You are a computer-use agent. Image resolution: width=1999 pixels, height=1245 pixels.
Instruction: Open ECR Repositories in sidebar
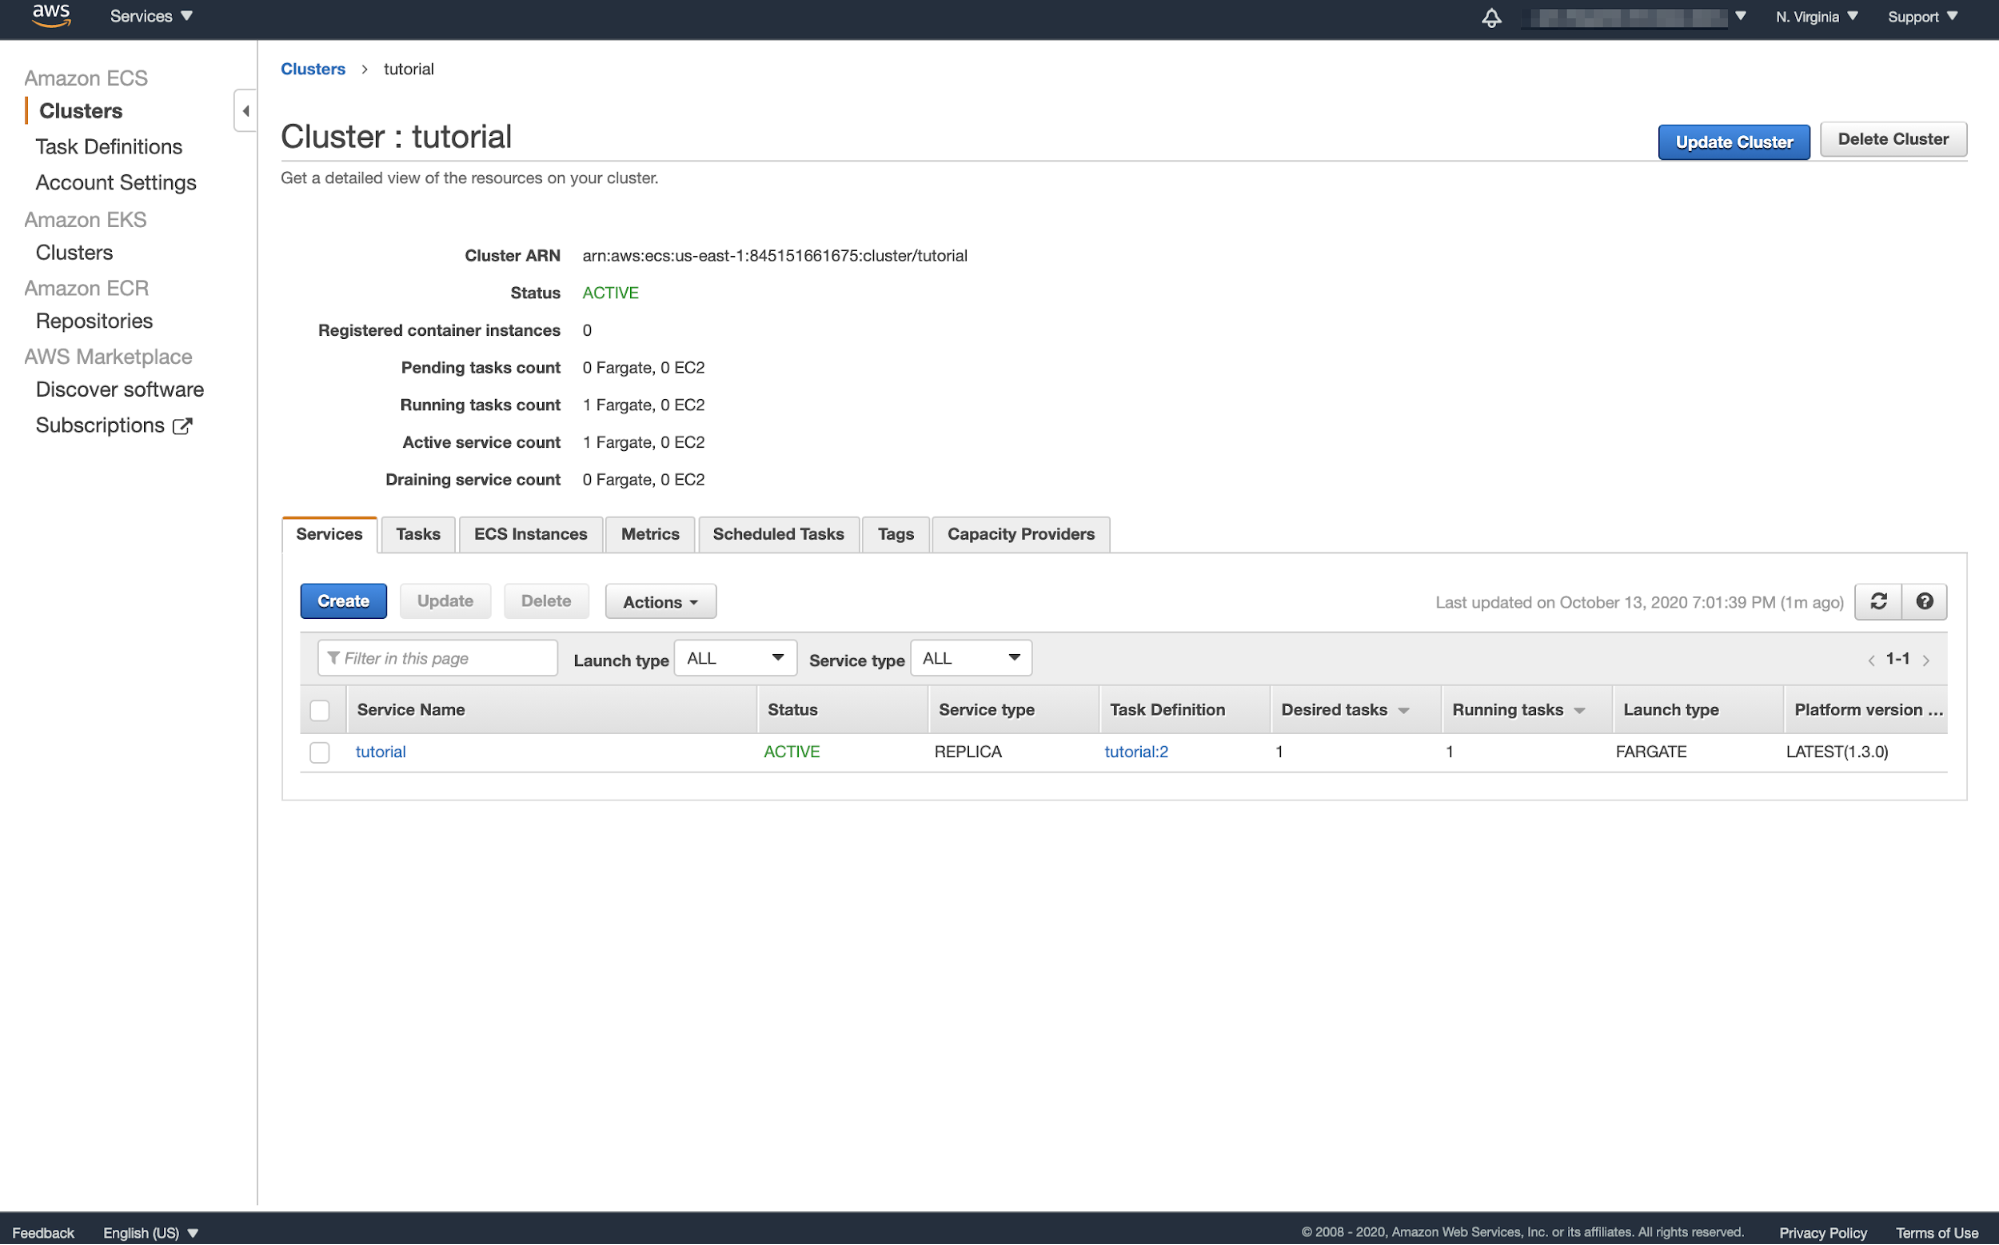94,321
